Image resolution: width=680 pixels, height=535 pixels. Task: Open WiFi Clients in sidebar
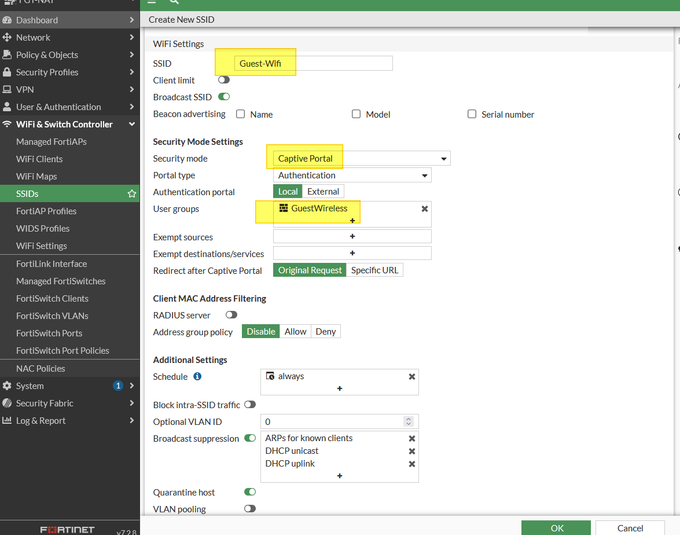pyautogui.click(x=39, y=159)
